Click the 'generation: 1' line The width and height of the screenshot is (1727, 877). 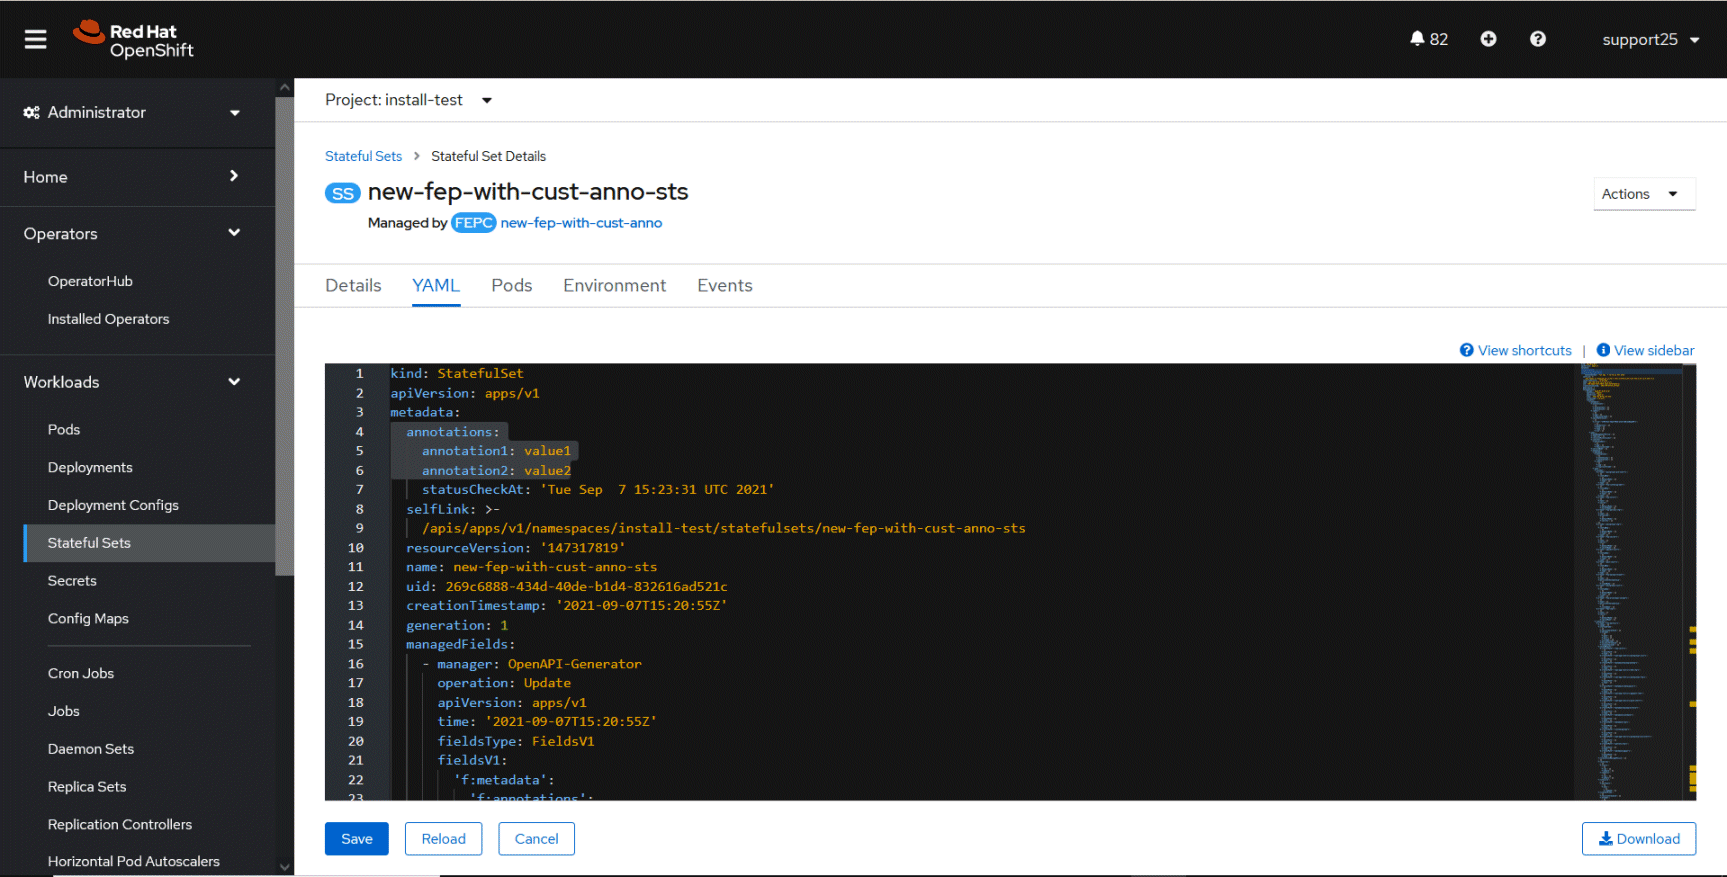pyautogui.click(x=457, y=625)
